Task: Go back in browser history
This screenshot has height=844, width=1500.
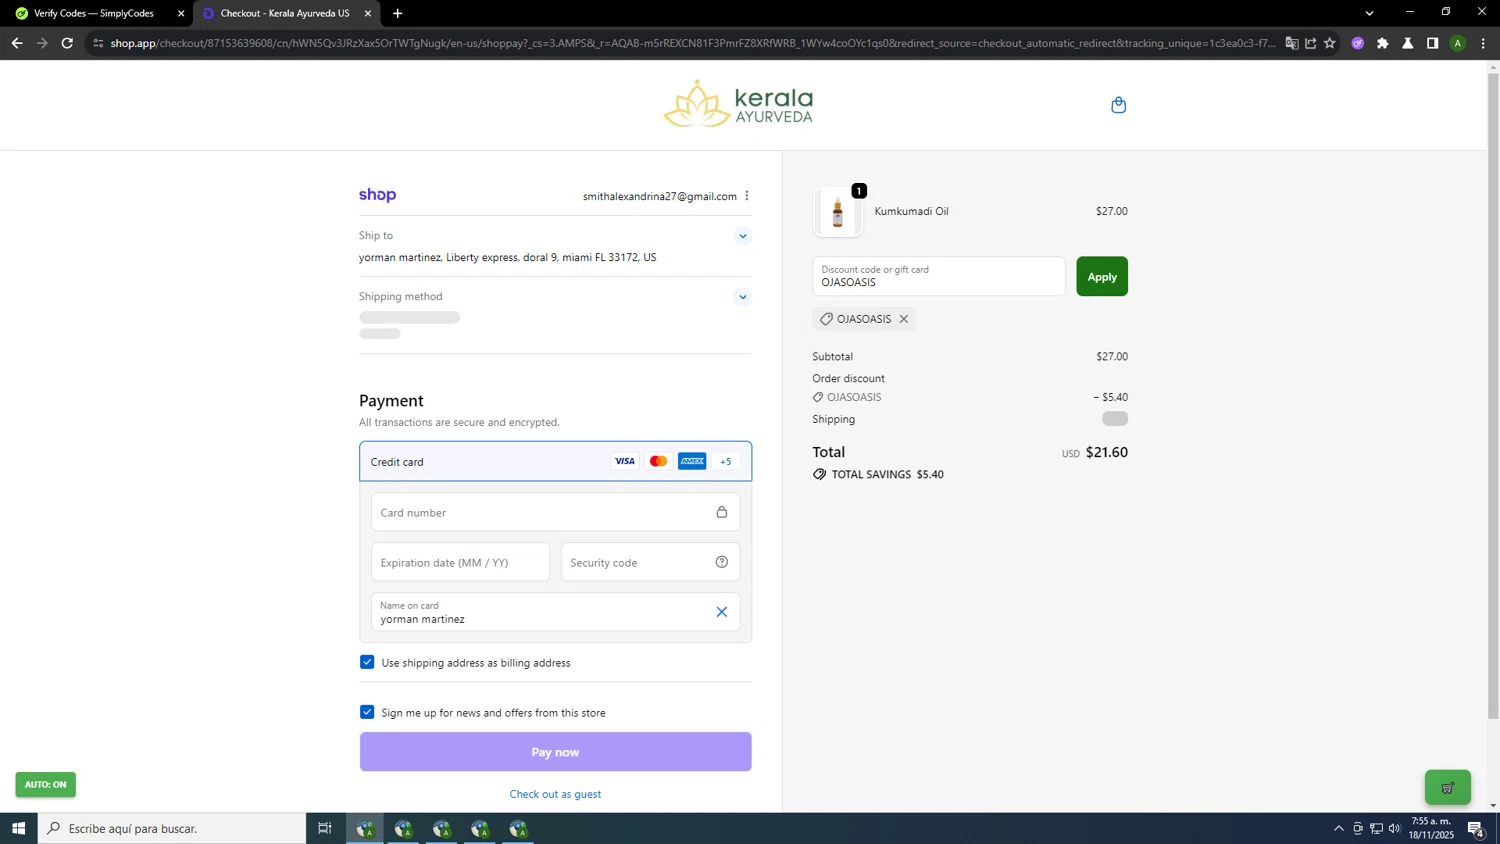Action: 17,43
